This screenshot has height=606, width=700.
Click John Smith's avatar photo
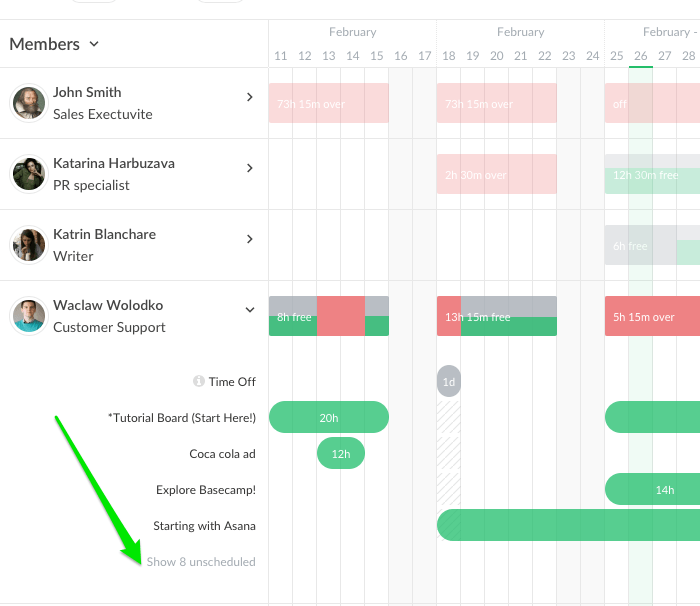point(28,103)
